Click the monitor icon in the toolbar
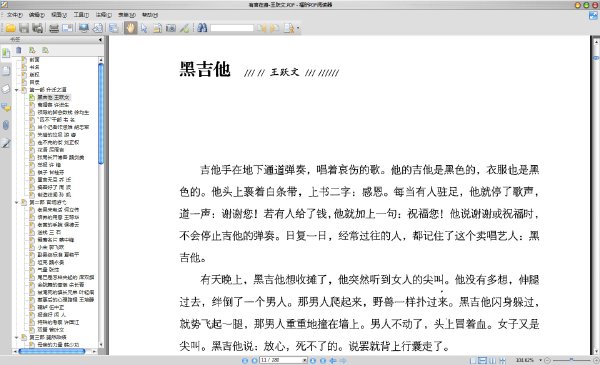The image size is (600, 365). coord(84,28)
